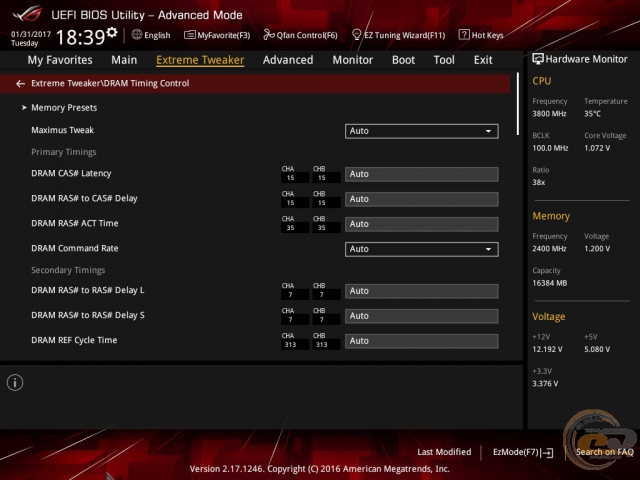Click the MyFavorite(F3) list icon
640x480 pixels.
[189, 35]
